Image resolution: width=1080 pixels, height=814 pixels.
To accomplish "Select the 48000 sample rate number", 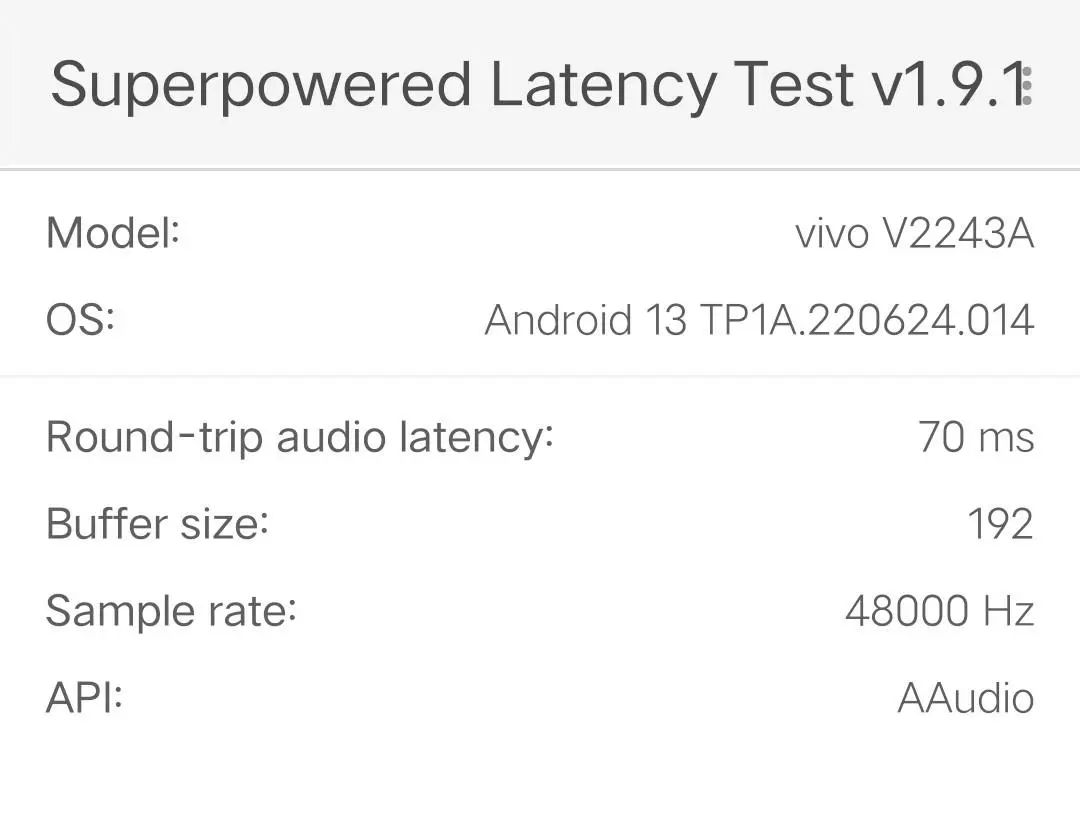I will pos(906,611).
